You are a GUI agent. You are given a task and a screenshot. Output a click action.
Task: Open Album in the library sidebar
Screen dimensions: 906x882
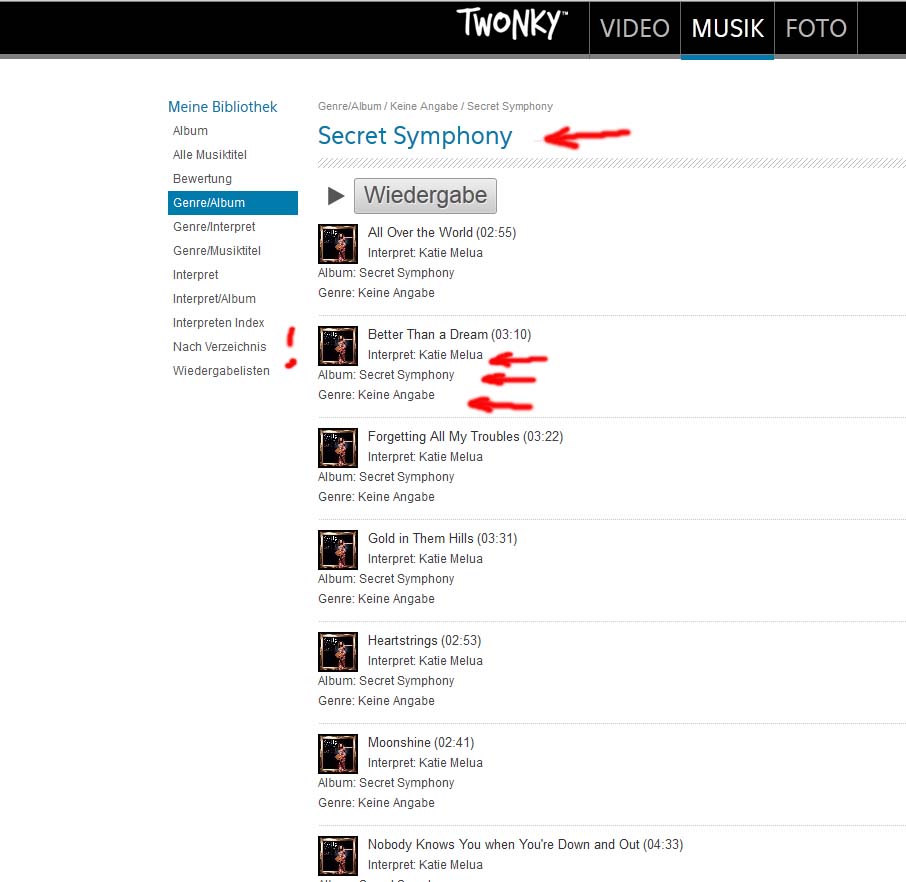pyautogui.click(x=190, y=131)
